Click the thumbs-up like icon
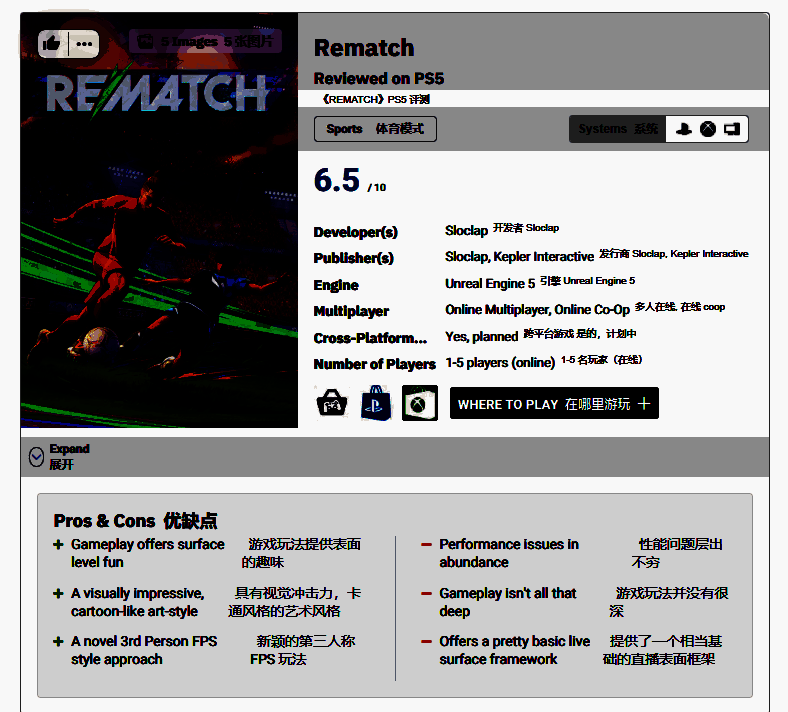 tap(52, 43)
